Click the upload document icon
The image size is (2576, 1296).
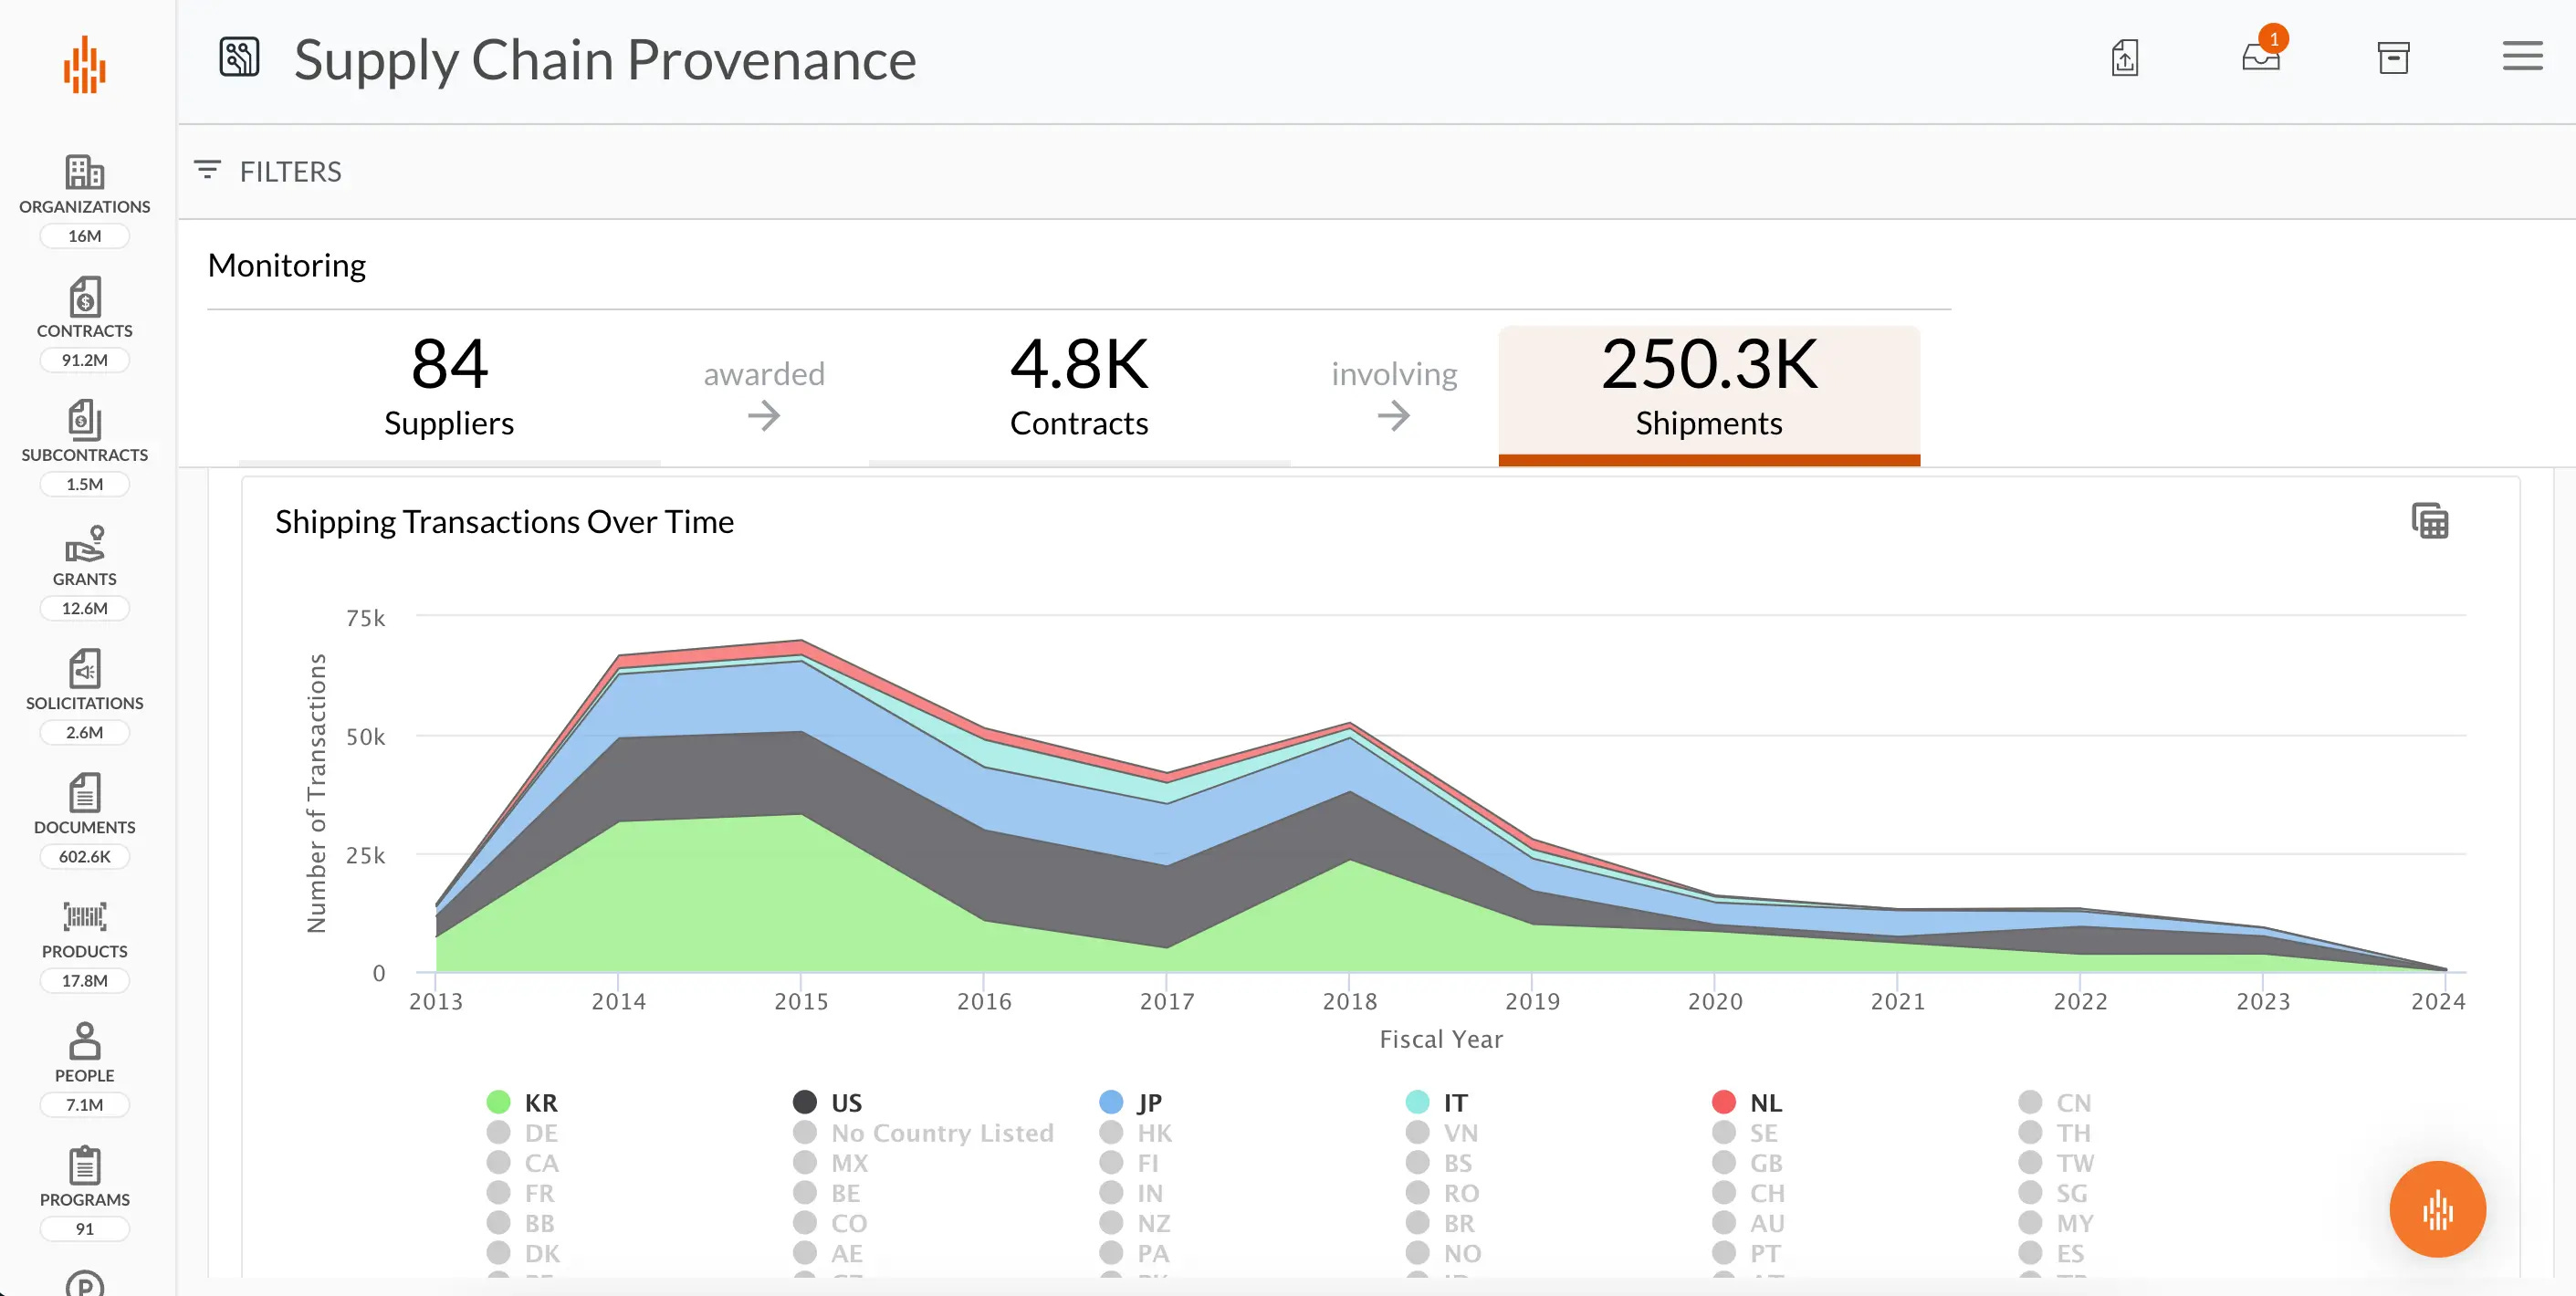tap(2124, 57)
